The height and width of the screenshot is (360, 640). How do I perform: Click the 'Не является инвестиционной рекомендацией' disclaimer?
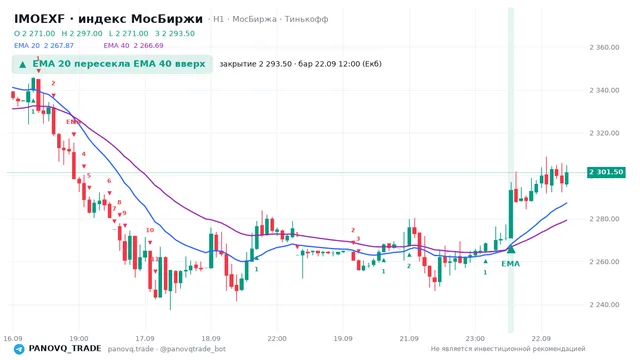pos(508,349)
